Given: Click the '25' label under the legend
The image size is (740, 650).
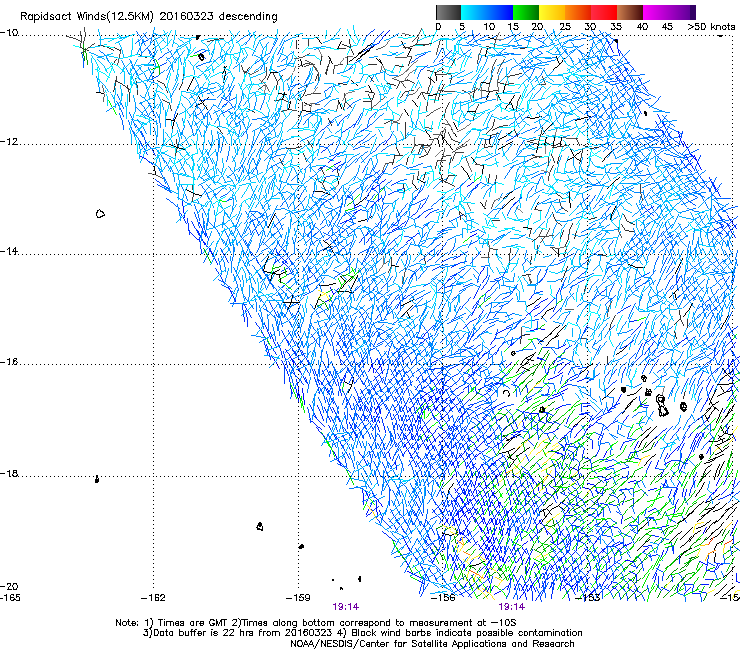Looking at the screenshot, I should pyautogui.click(x=565, y=27).
